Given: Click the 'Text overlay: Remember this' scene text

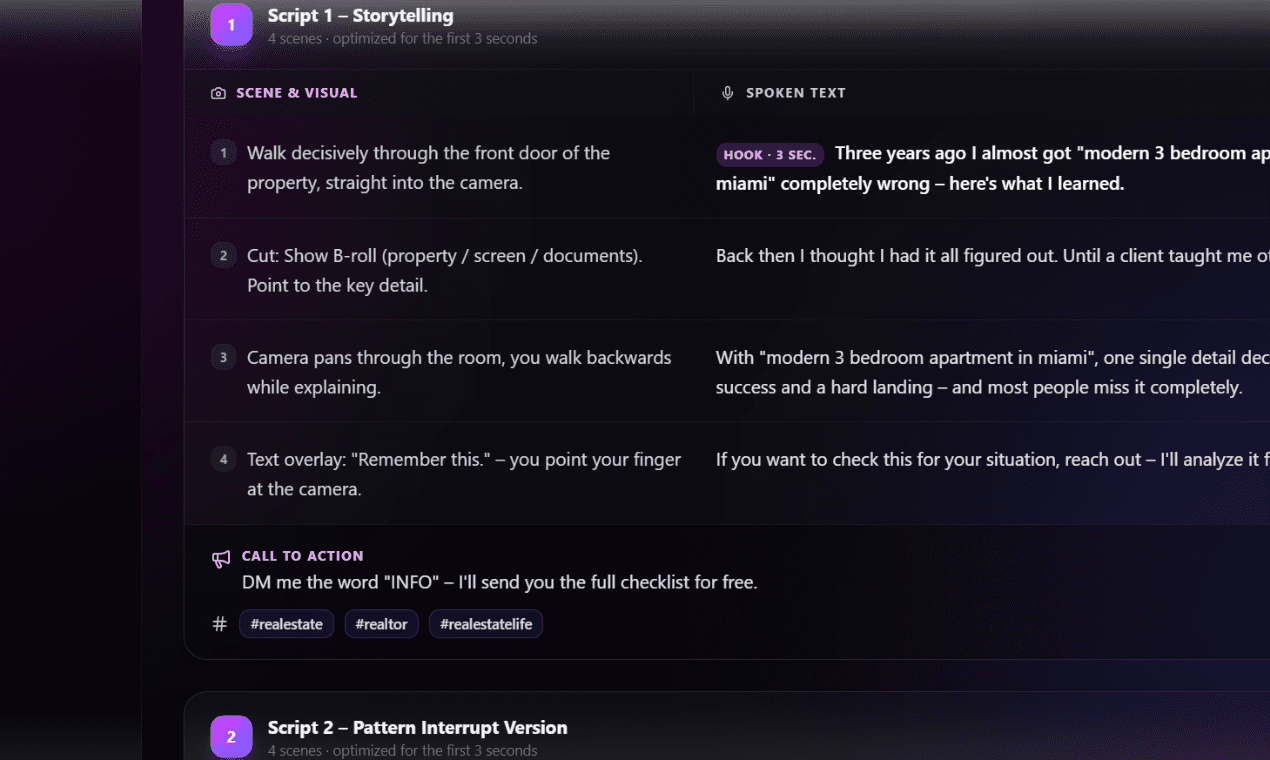Looking at the screenshot, I should (x=464, y=474).
